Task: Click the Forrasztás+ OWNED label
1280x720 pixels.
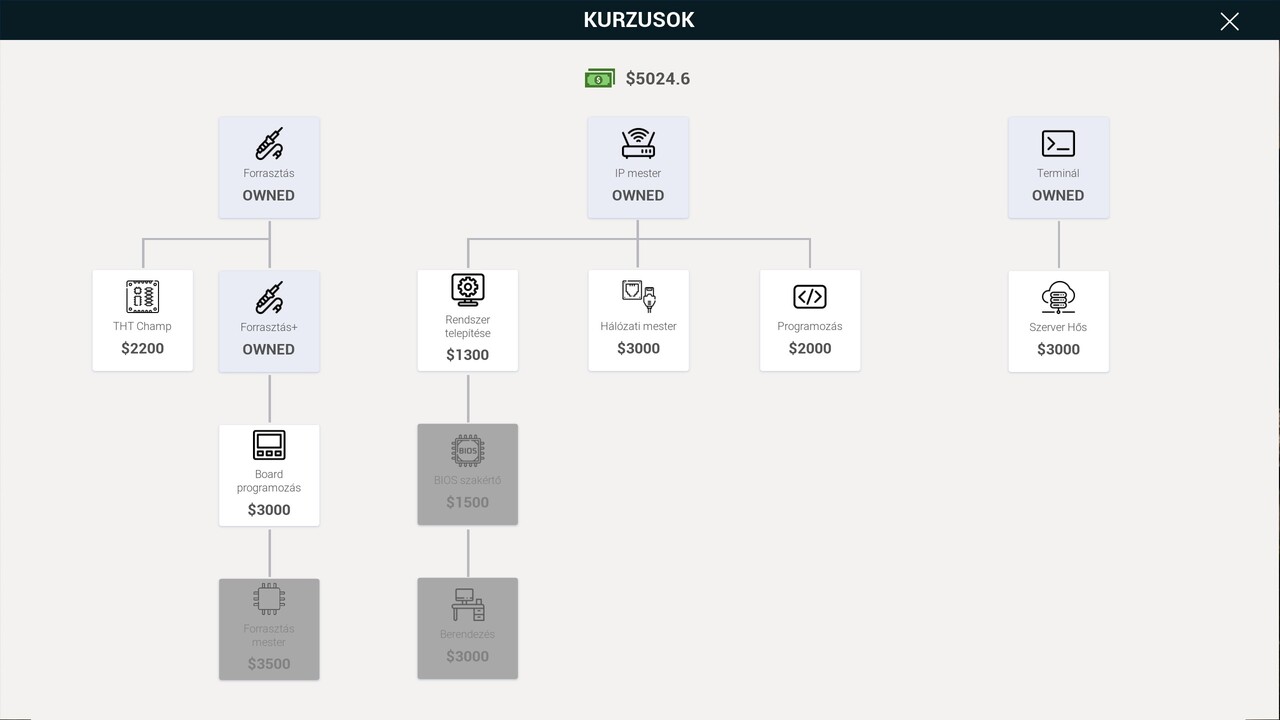Action: pyautogui.click(x=269, y=349)
